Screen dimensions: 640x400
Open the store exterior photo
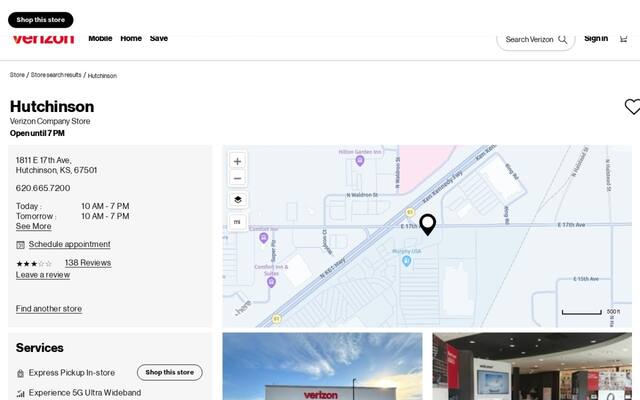[x=322, y=366]
